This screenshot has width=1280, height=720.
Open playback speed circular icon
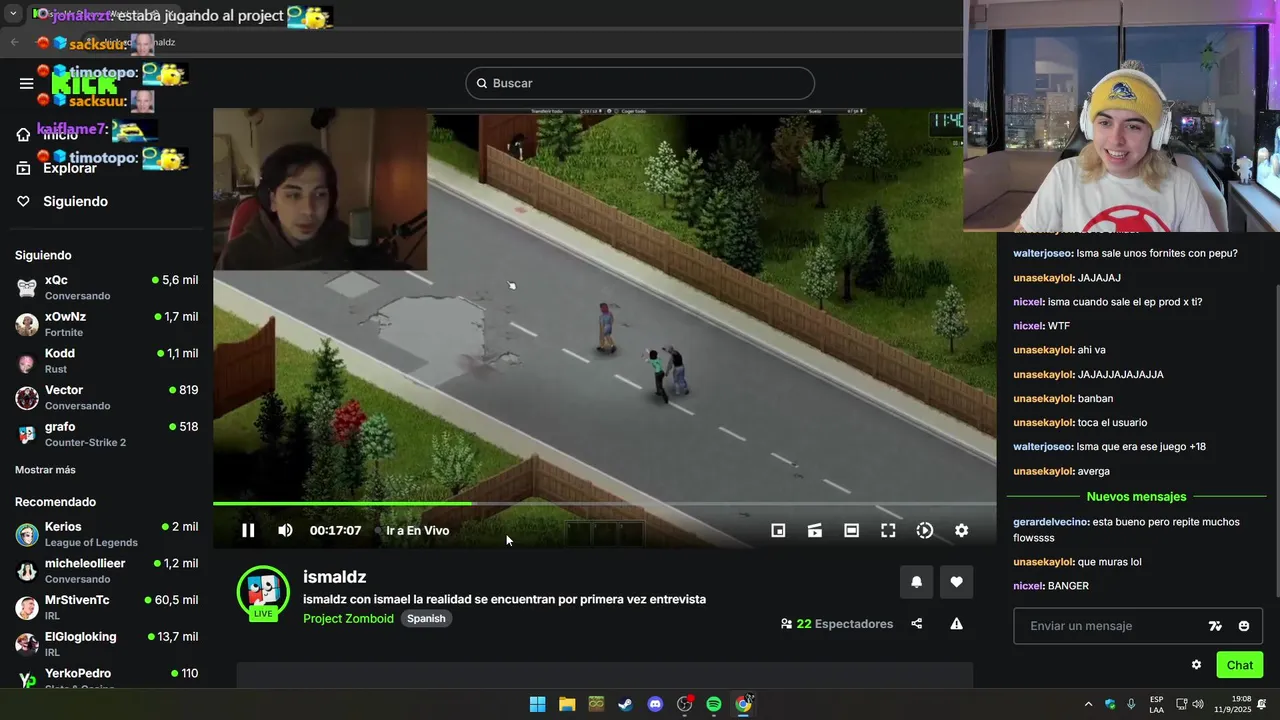[x=925, y=531]
